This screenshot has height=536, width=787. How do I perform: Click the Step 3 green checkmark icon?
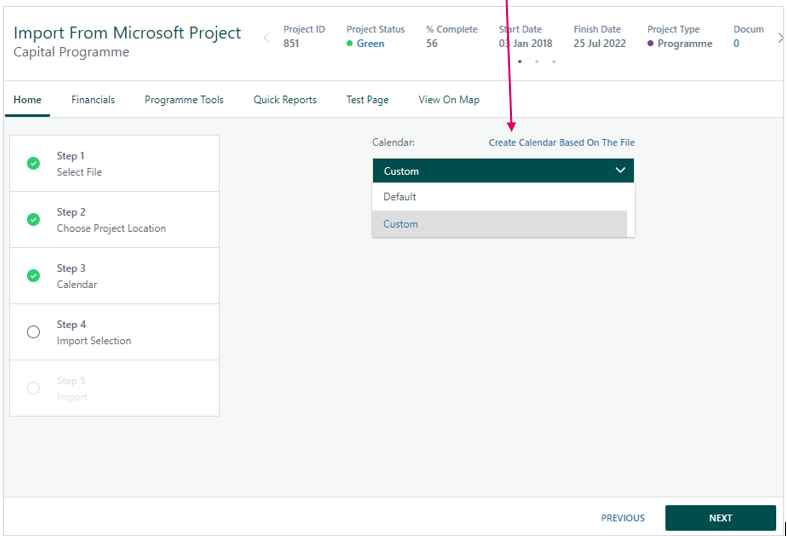(x=33, y=276)
